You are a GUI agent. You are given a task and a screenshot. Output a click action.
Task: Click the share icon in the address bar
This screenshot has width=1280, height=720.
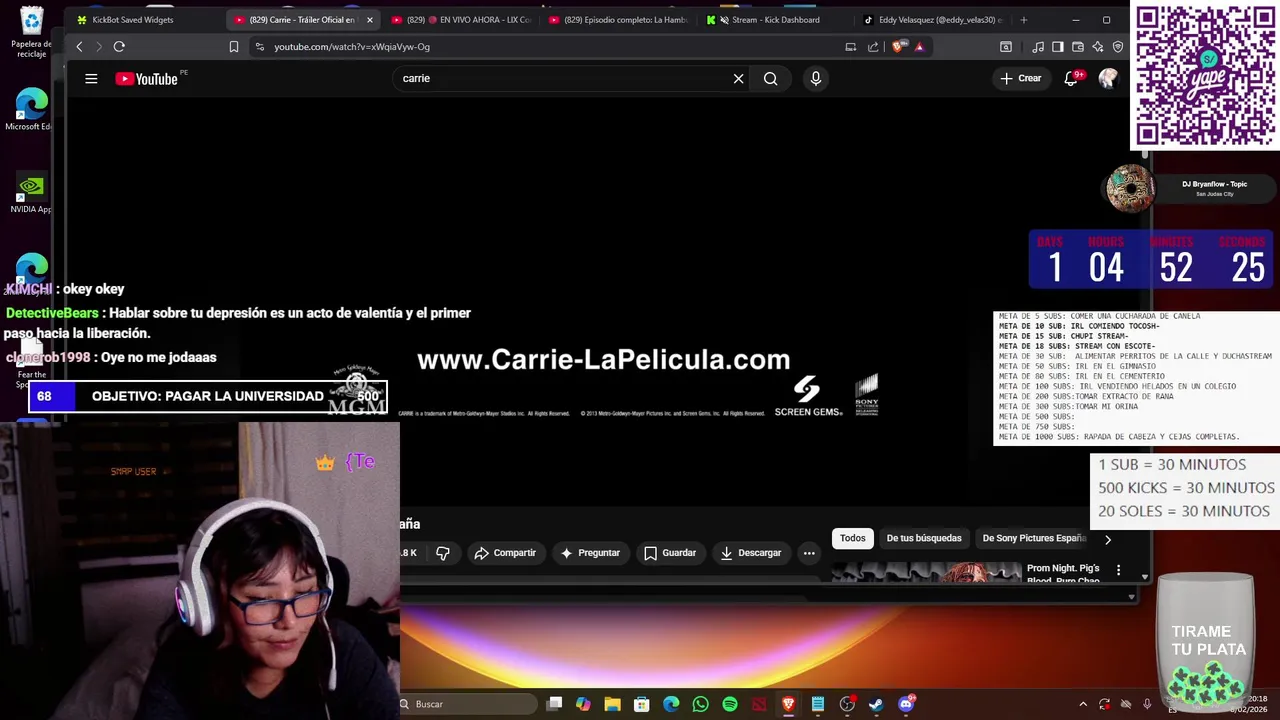(873, 47)
